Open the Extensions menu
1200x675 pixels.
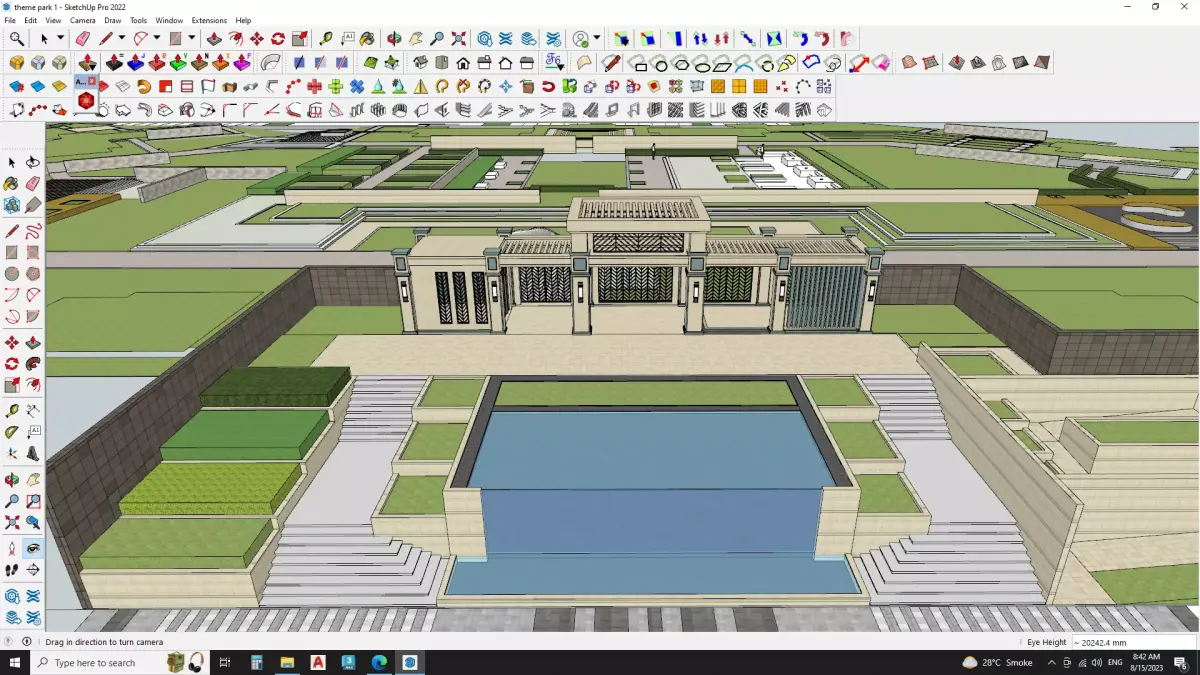(x=209, y=20)
